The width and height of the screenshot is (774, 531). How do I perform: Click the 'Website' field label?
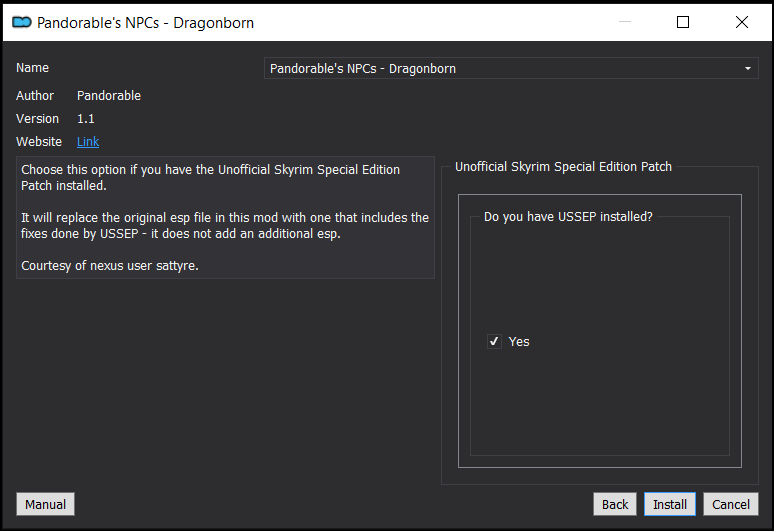39,142
